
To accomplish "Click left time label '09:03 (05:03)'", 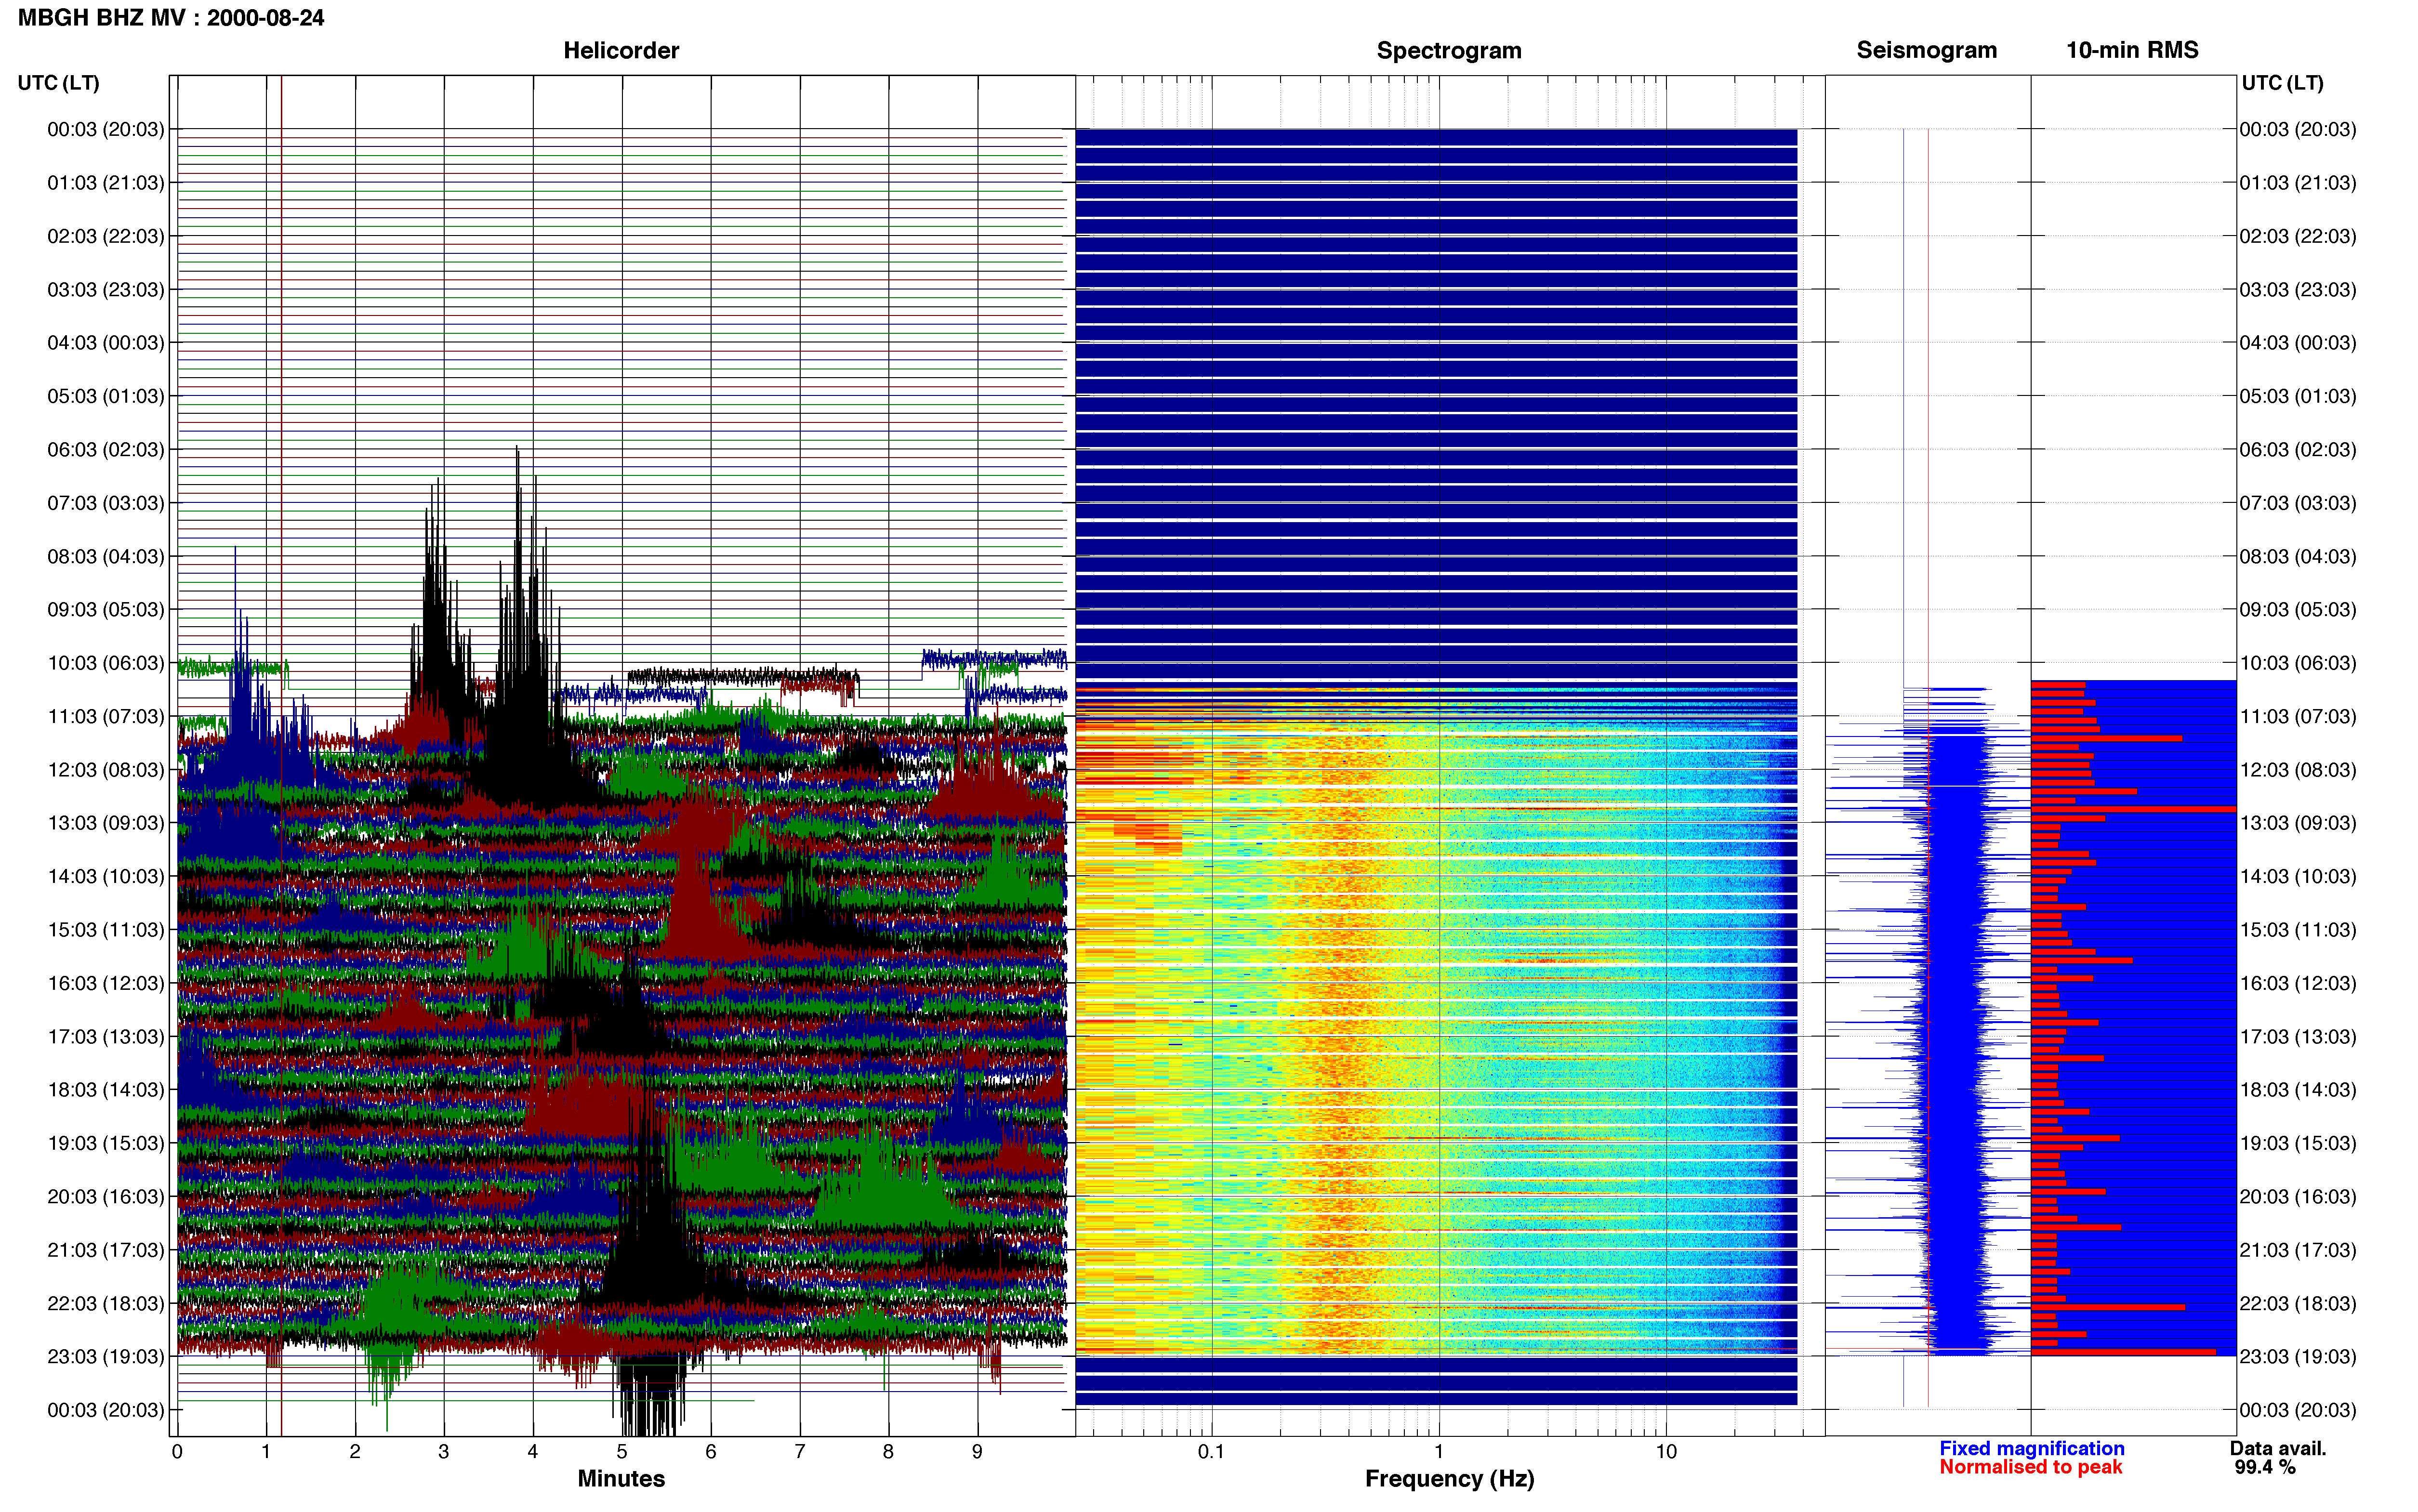I will click(106, 609).
